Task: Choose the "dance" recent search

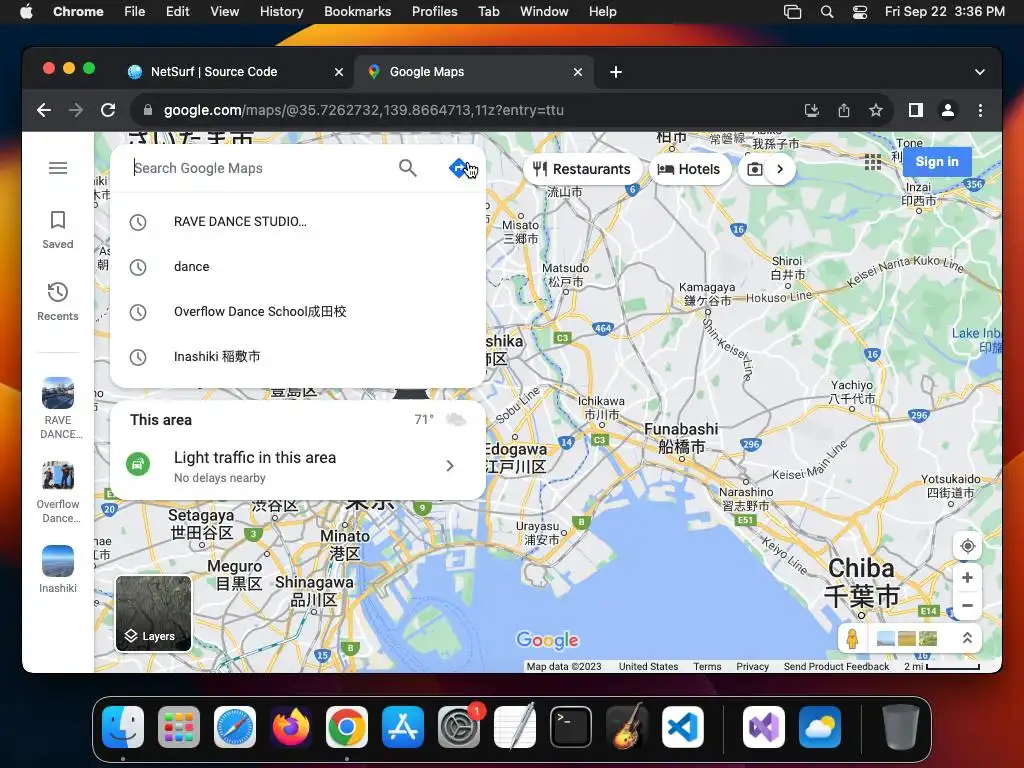Action: coord(298,266)
